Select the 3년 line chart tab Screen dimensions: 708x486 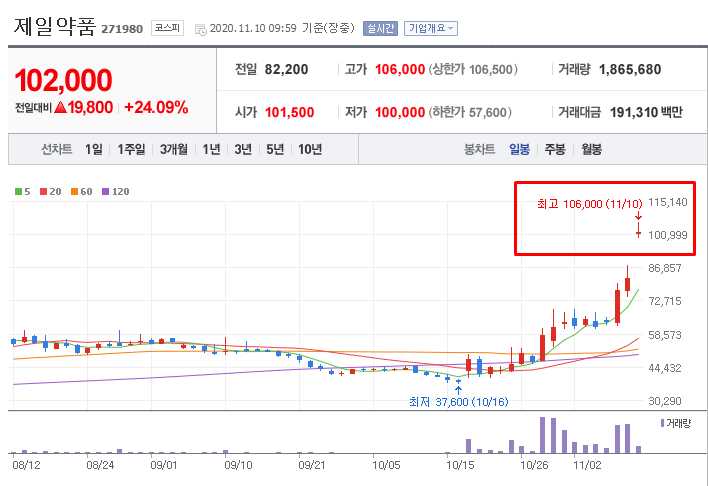pyautogui.click(x=243, y=149)
